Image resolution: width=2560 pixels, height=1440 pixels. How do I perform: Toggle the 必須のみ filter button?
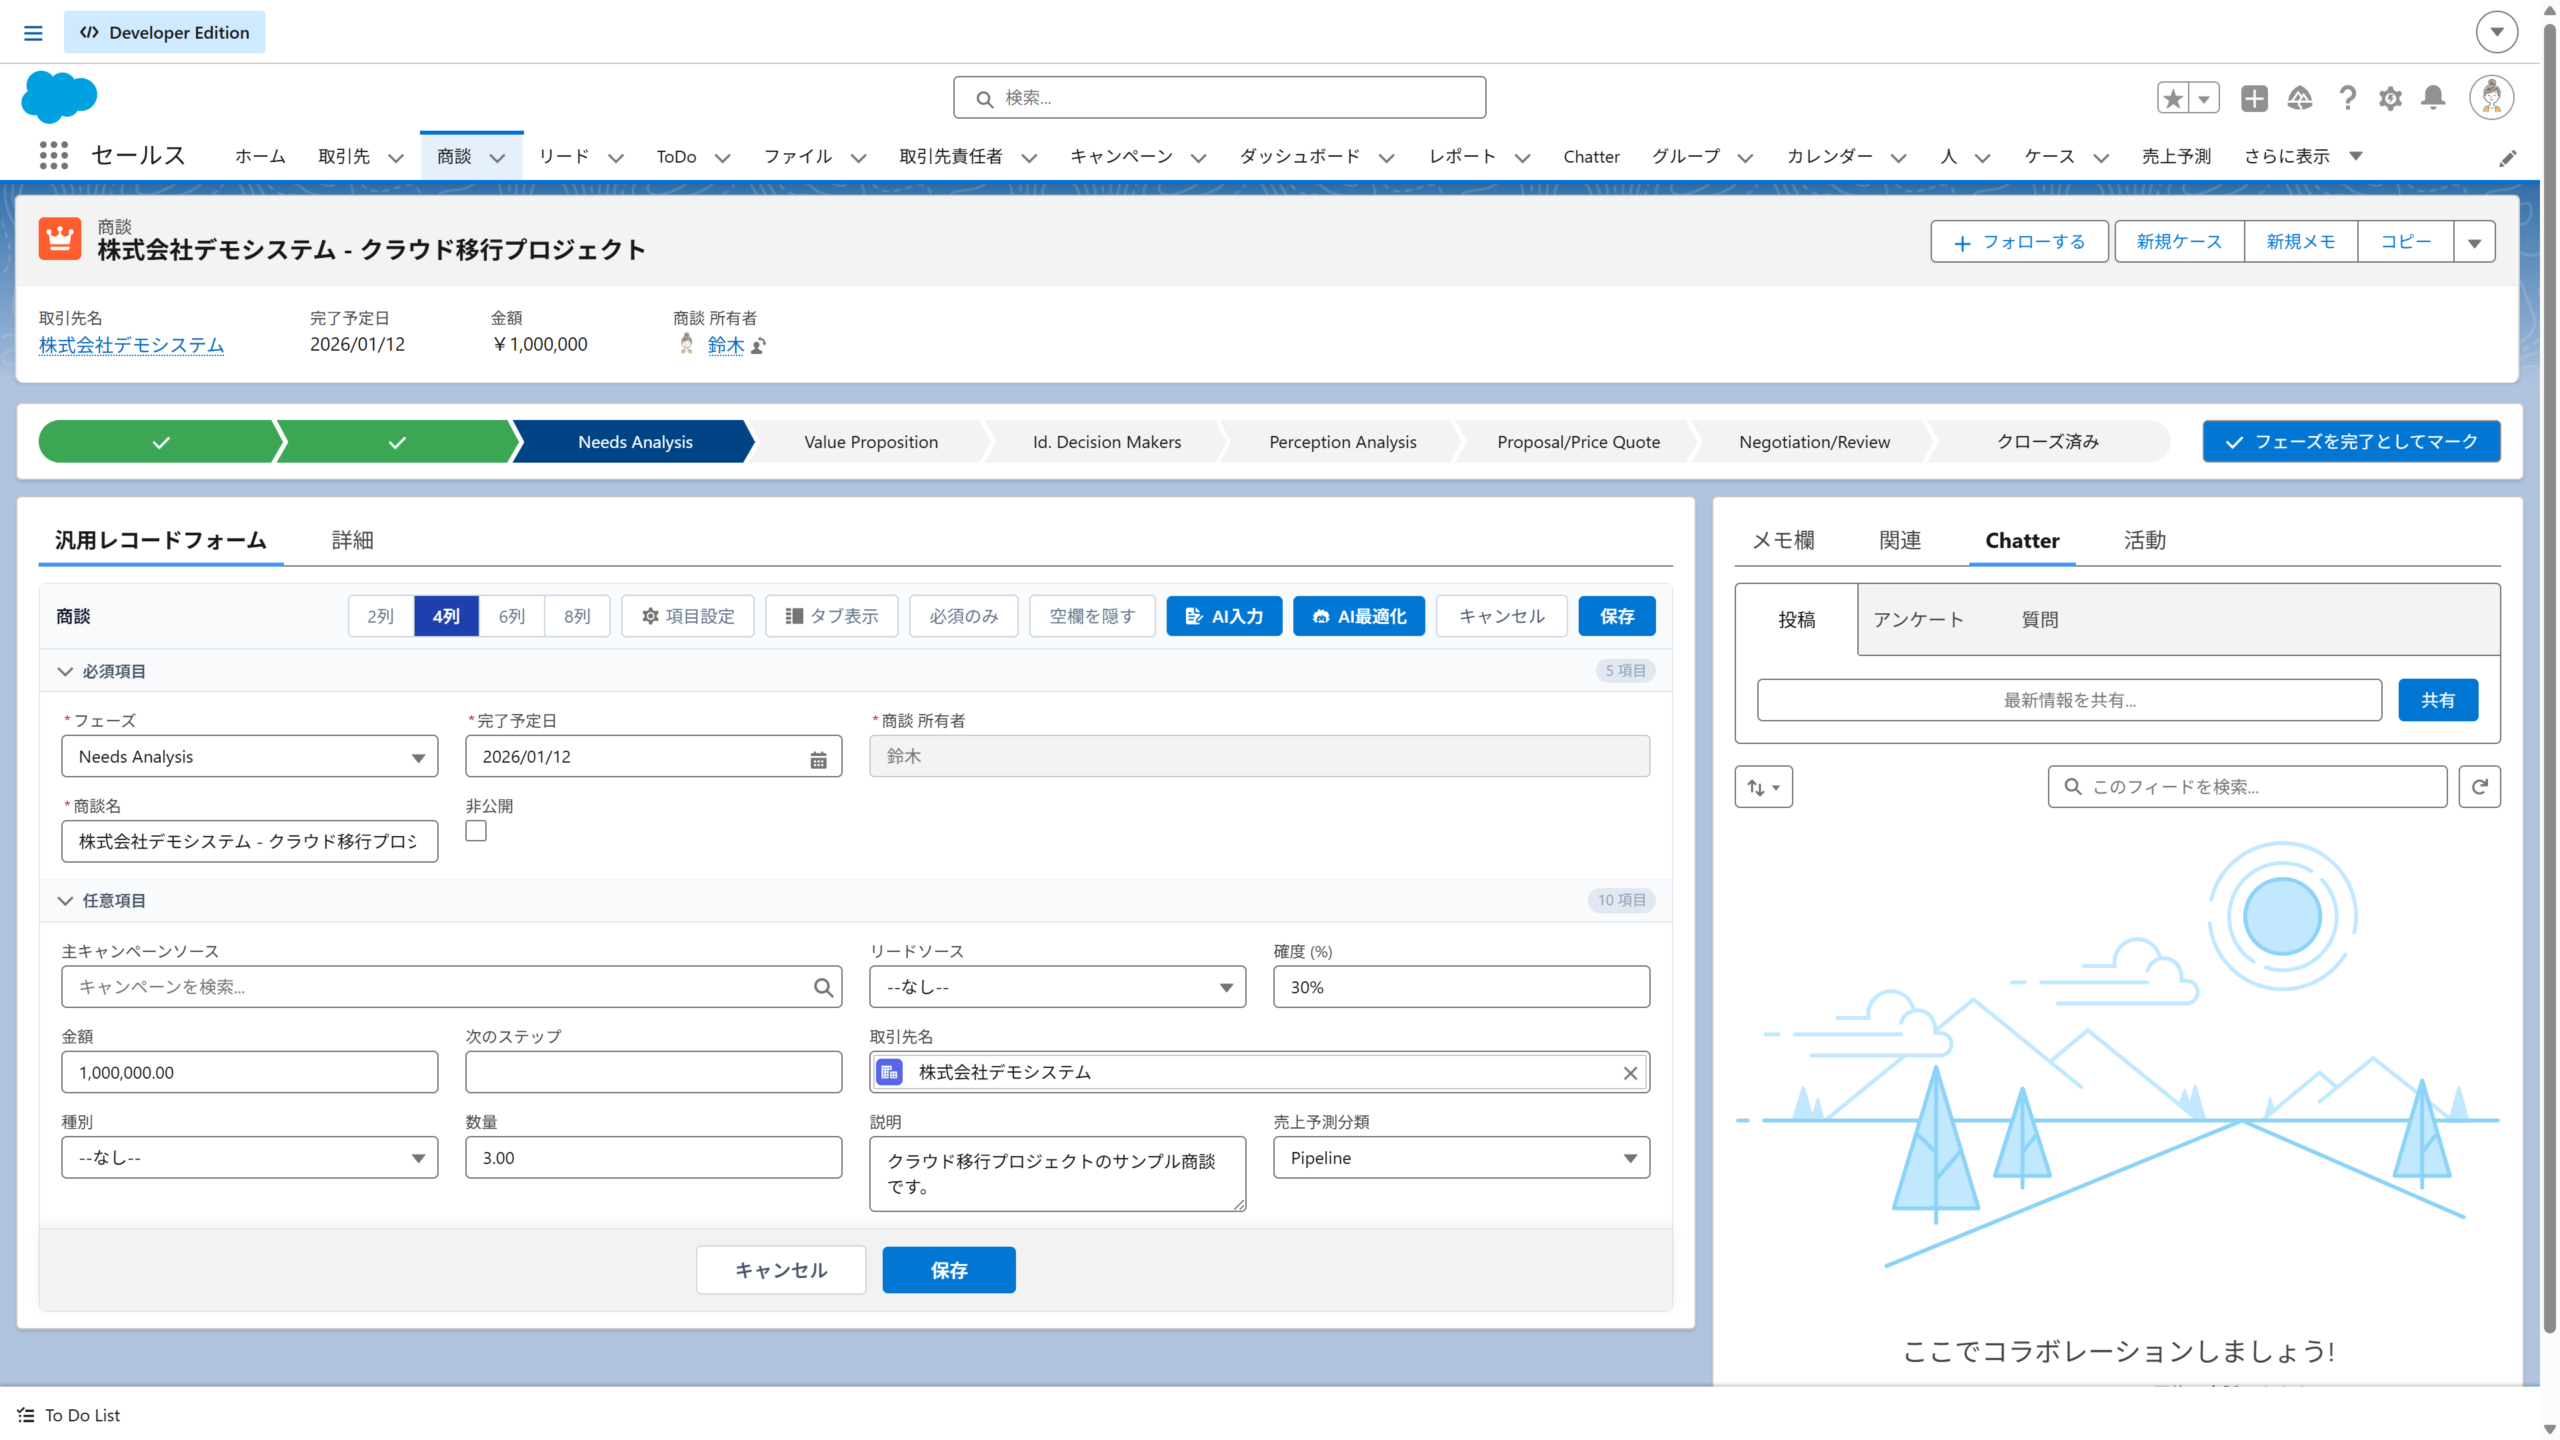tap(963, 616)
